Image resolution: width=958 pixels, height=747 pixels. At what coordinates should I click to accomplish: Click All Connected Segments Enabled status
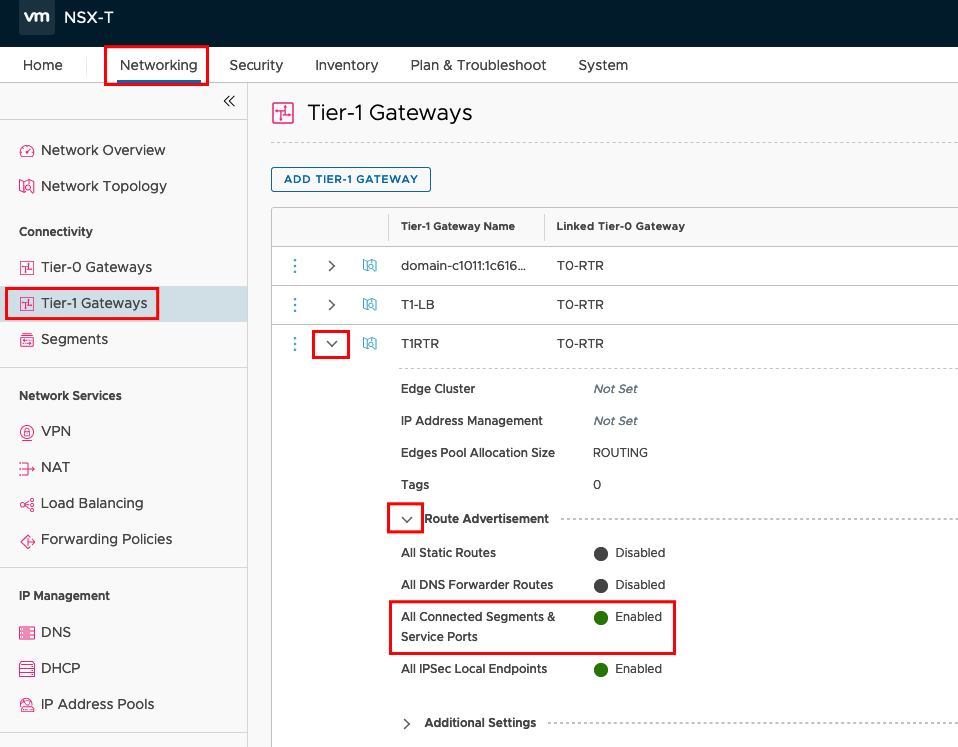627,618
